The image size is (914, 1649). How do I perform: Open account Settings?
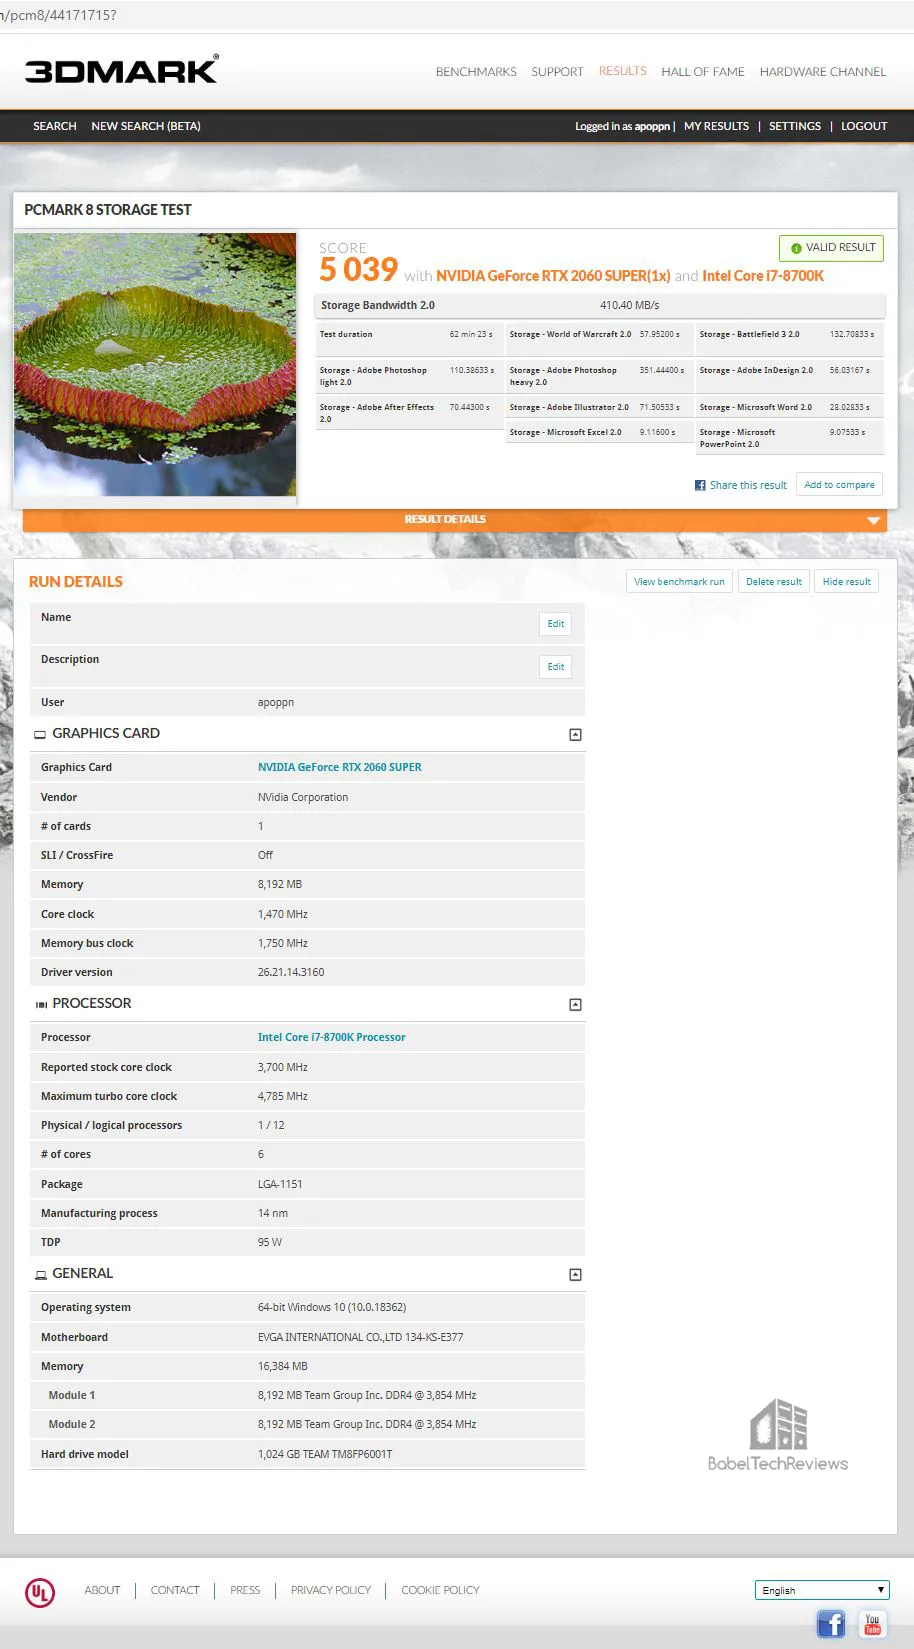[x=795, y=126]
